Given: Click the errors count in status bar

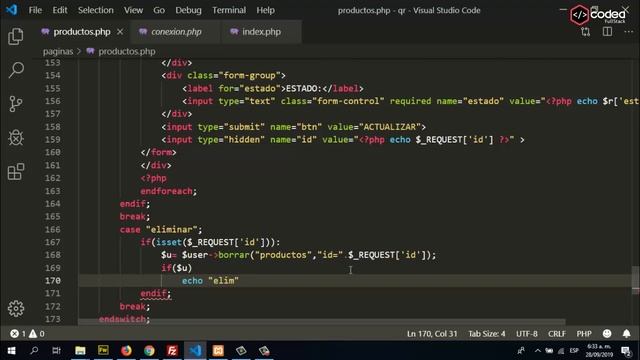Looking at the screenshot, I should (x=18, y=334).
